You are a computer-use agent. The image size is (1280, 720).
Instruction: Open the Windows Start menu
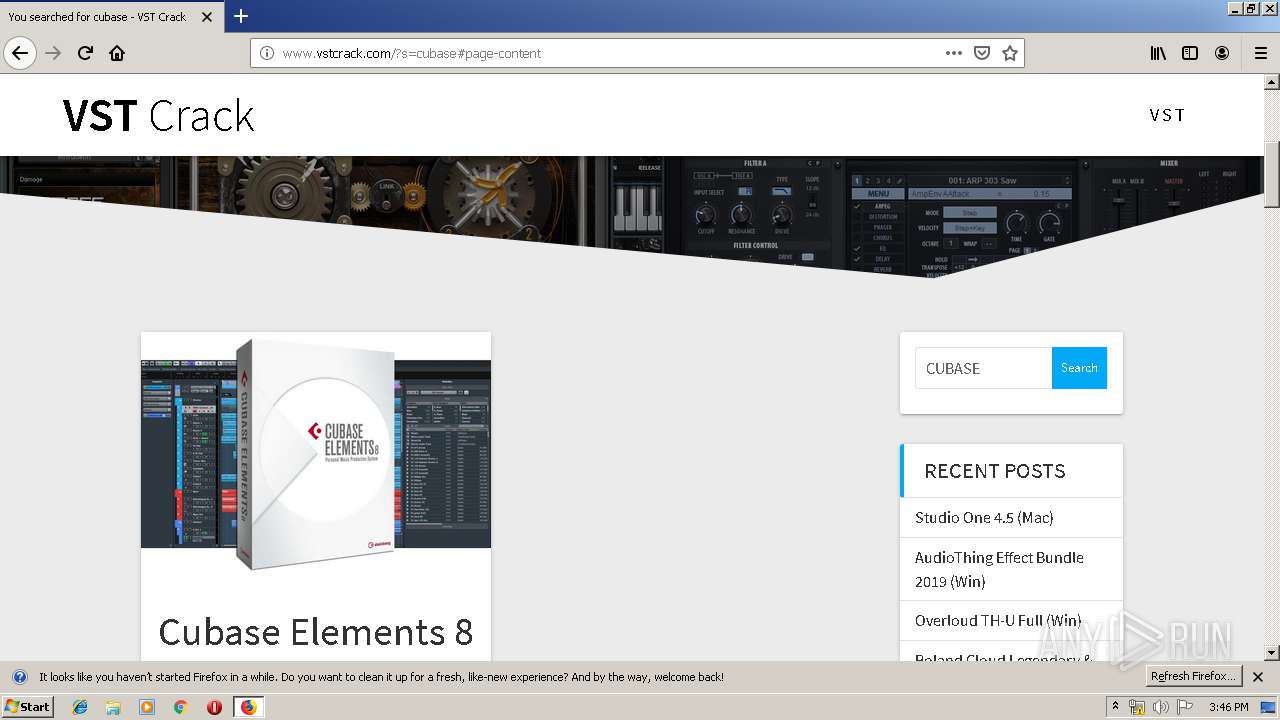coord(27,707)
